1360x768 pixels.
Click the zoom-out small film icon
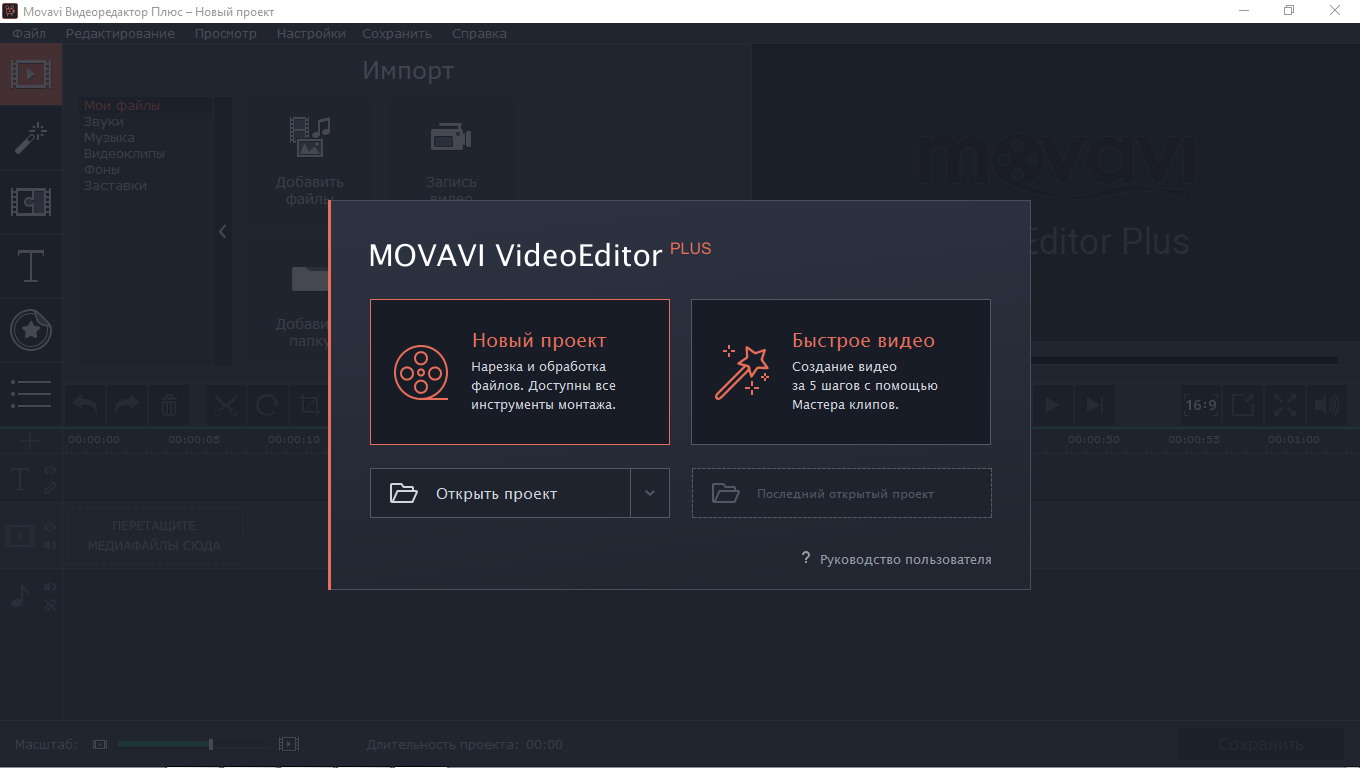(x=99, y=744)
